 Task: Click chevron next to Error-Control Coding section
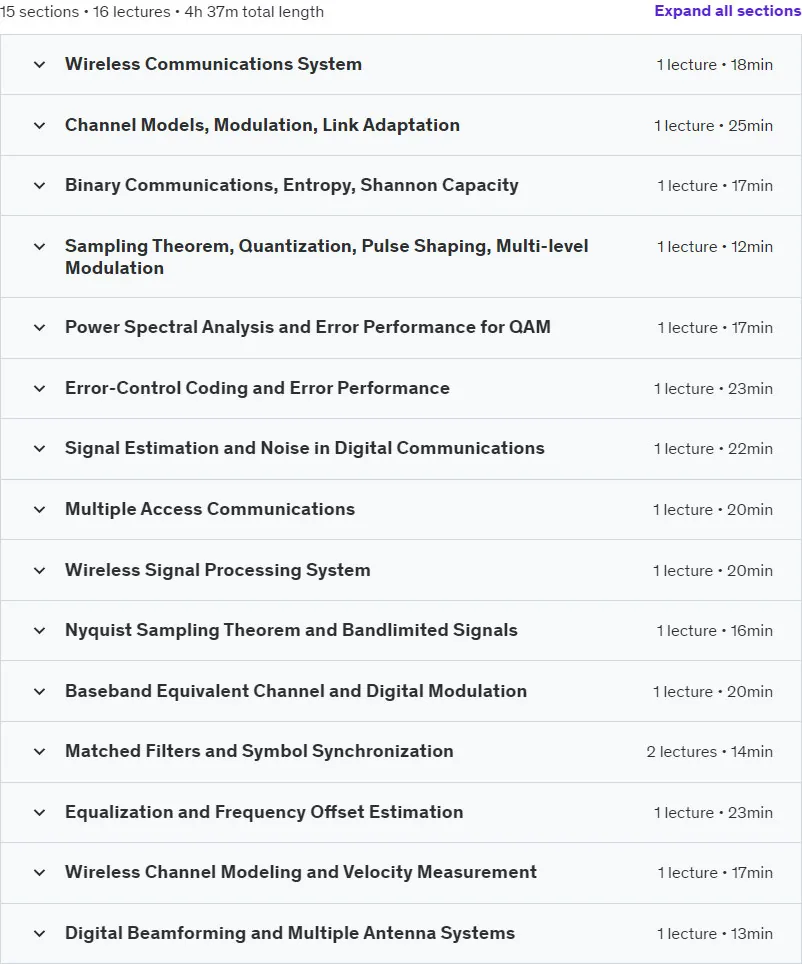coord(39,389)
